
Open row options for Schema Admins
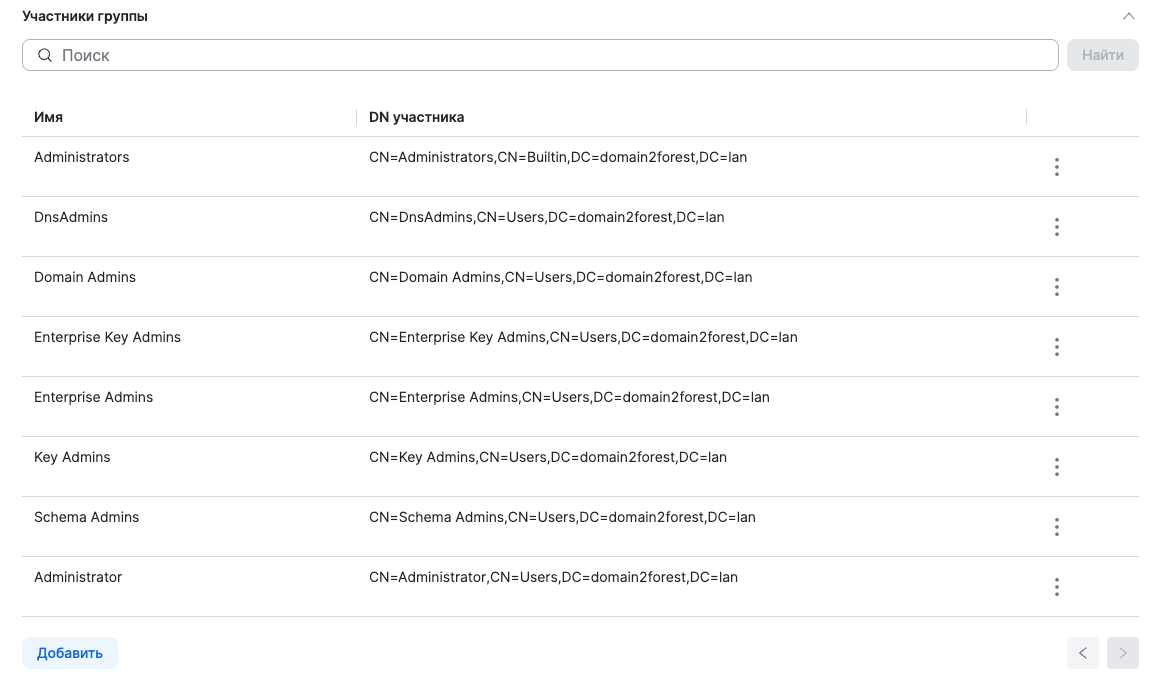click(1056, 527)
